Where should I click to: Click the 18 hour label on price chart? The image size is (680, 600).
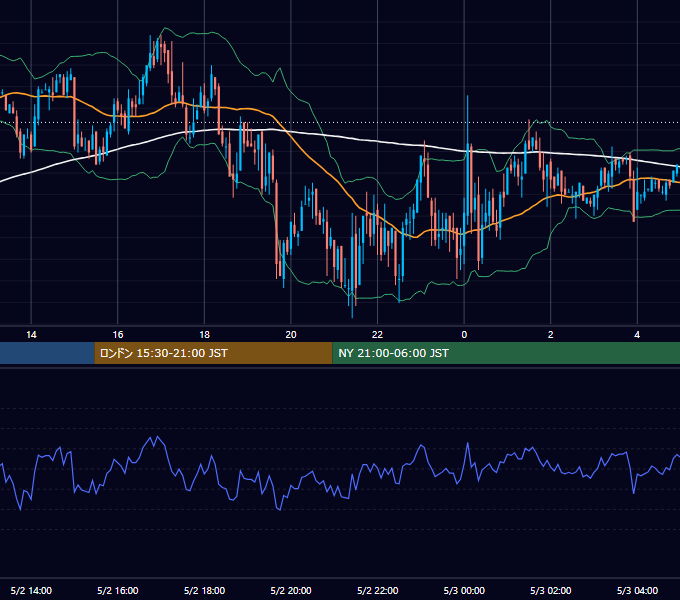coord(204,335)
